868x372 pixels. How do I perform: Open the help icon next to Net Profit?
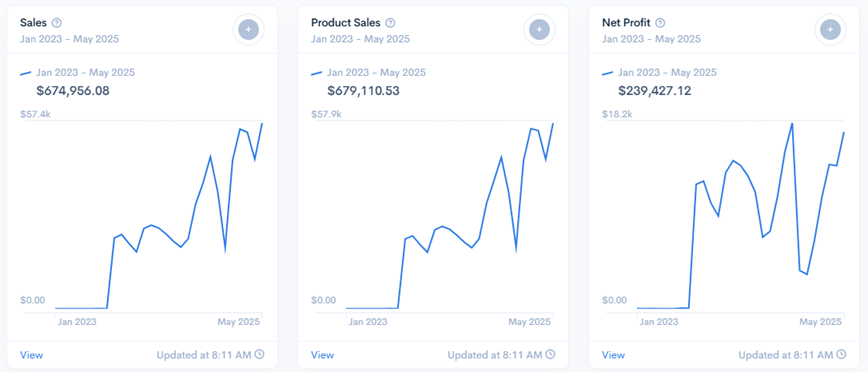pyautogui.click(x=660, y=23)
